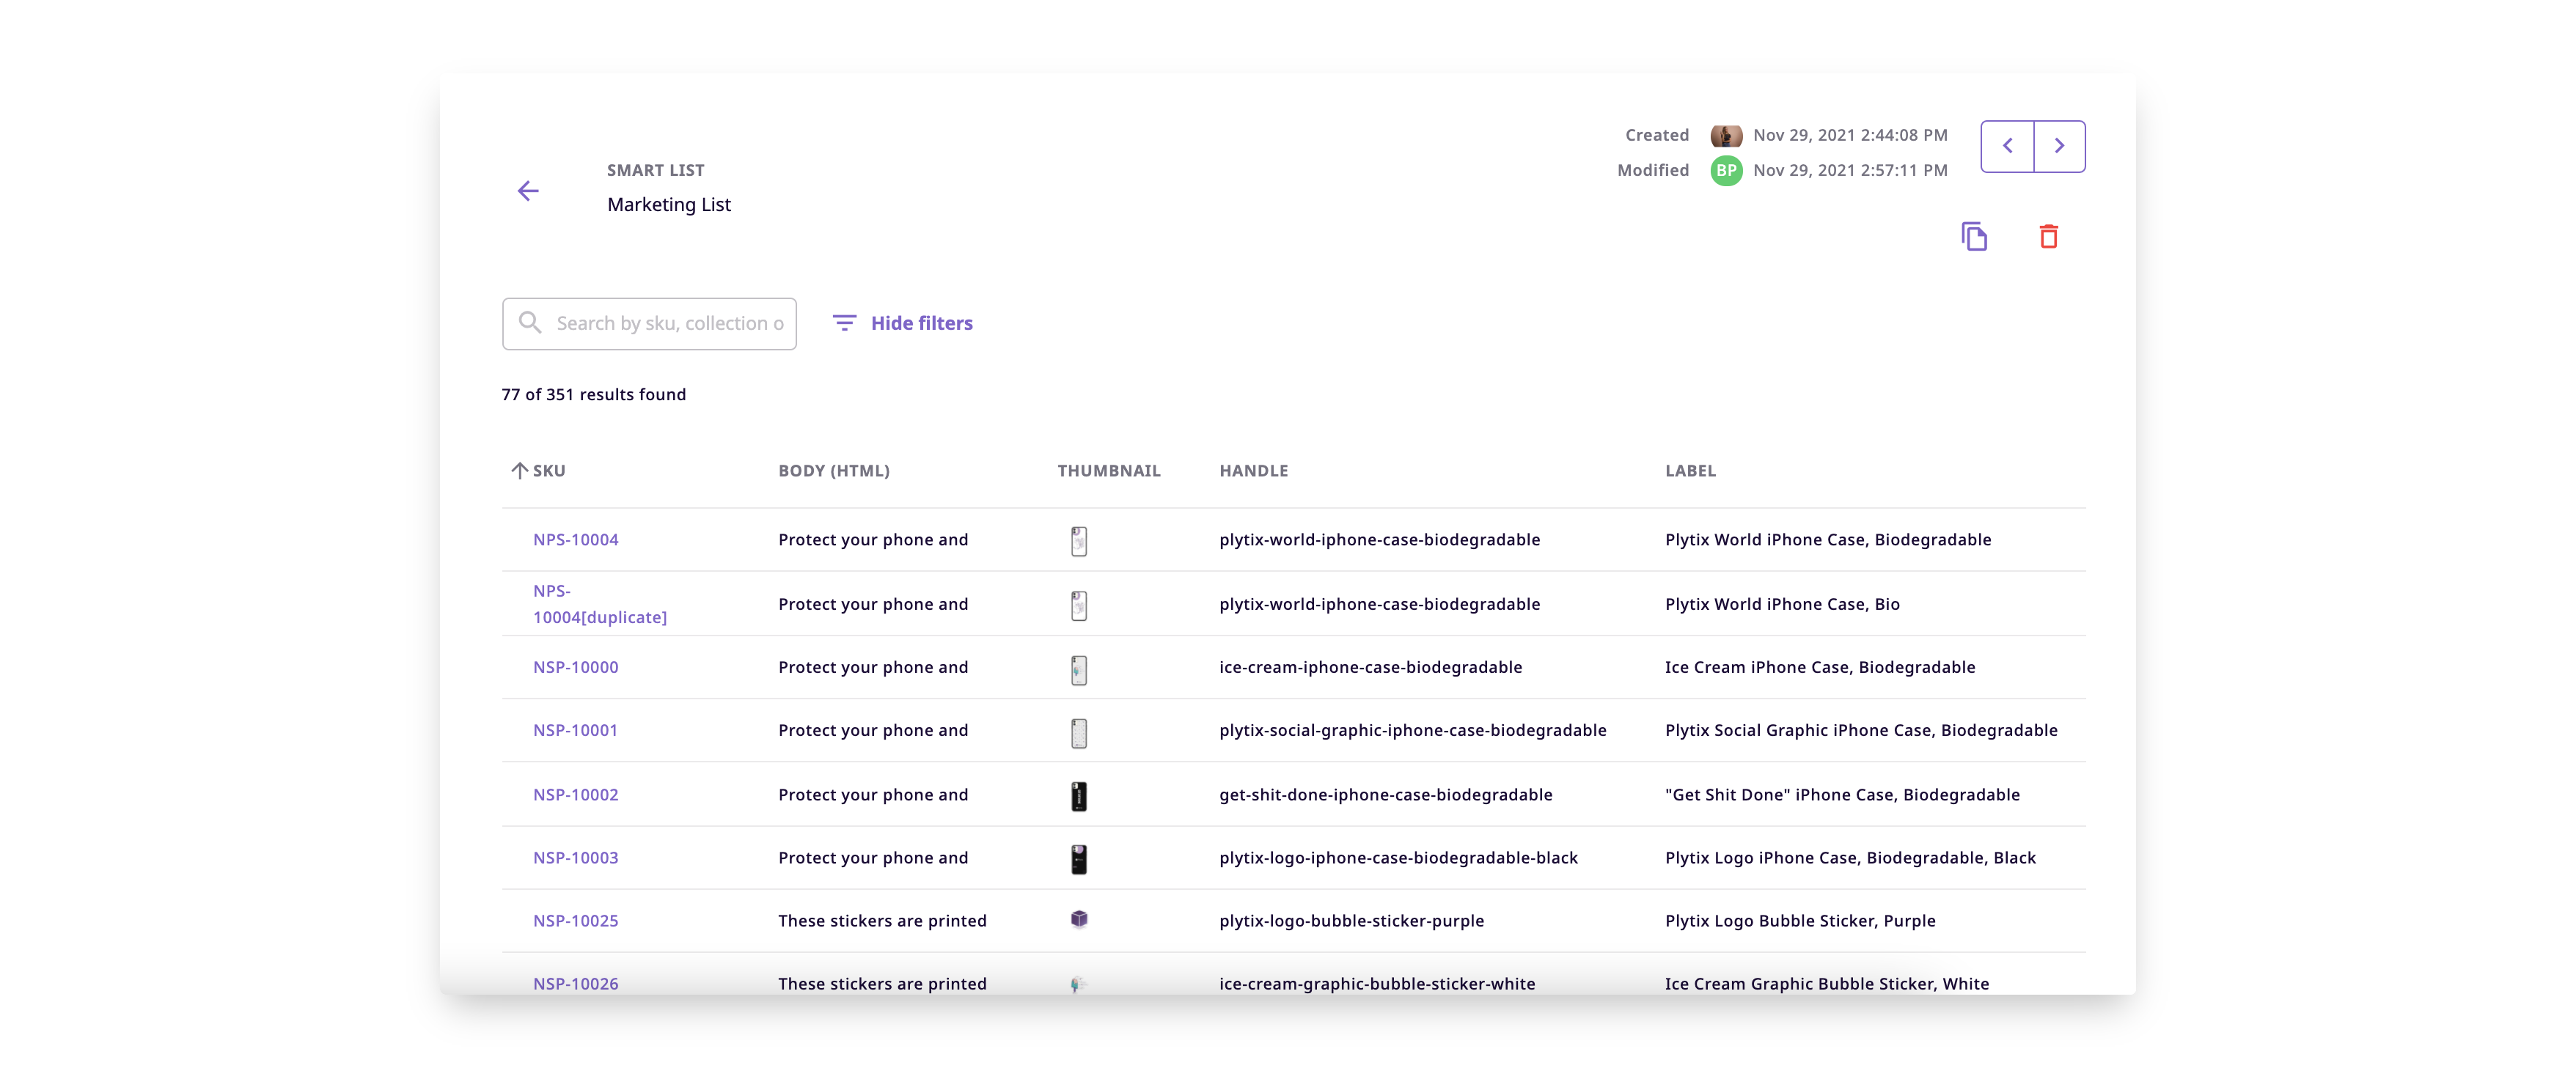2576x1068 pixels.
Task: Click handle 'ice-cream-iphone-case-biodegradable'
Action: 1370,667
